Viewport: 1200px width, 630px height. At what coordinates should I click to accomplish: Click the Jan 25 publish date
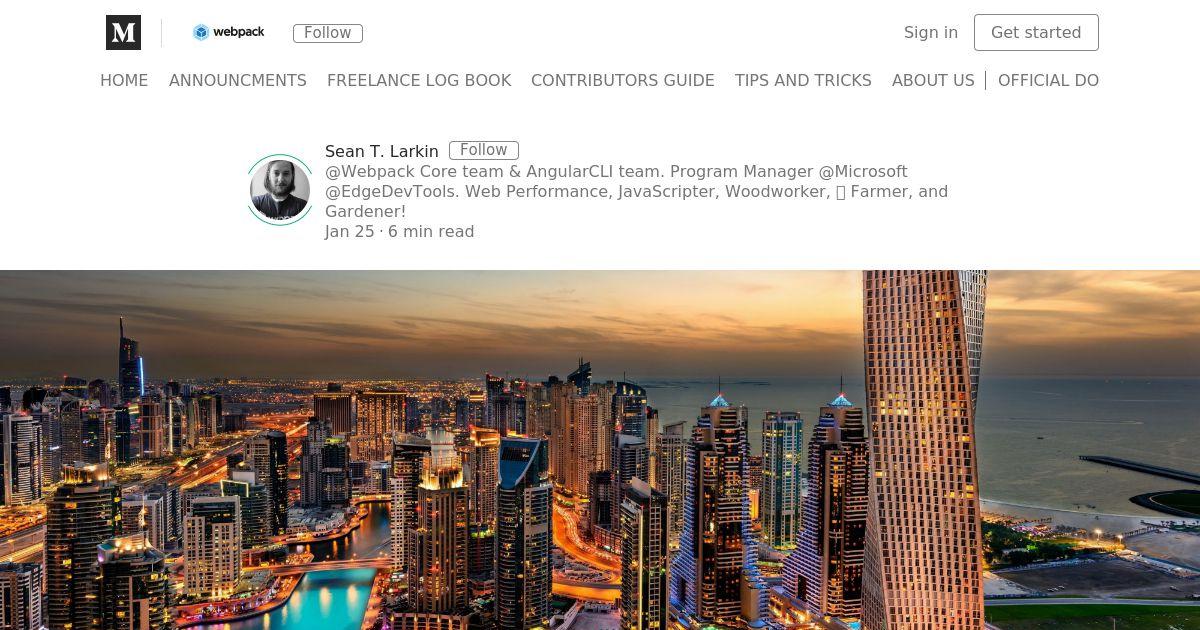[x=350, y=231]
